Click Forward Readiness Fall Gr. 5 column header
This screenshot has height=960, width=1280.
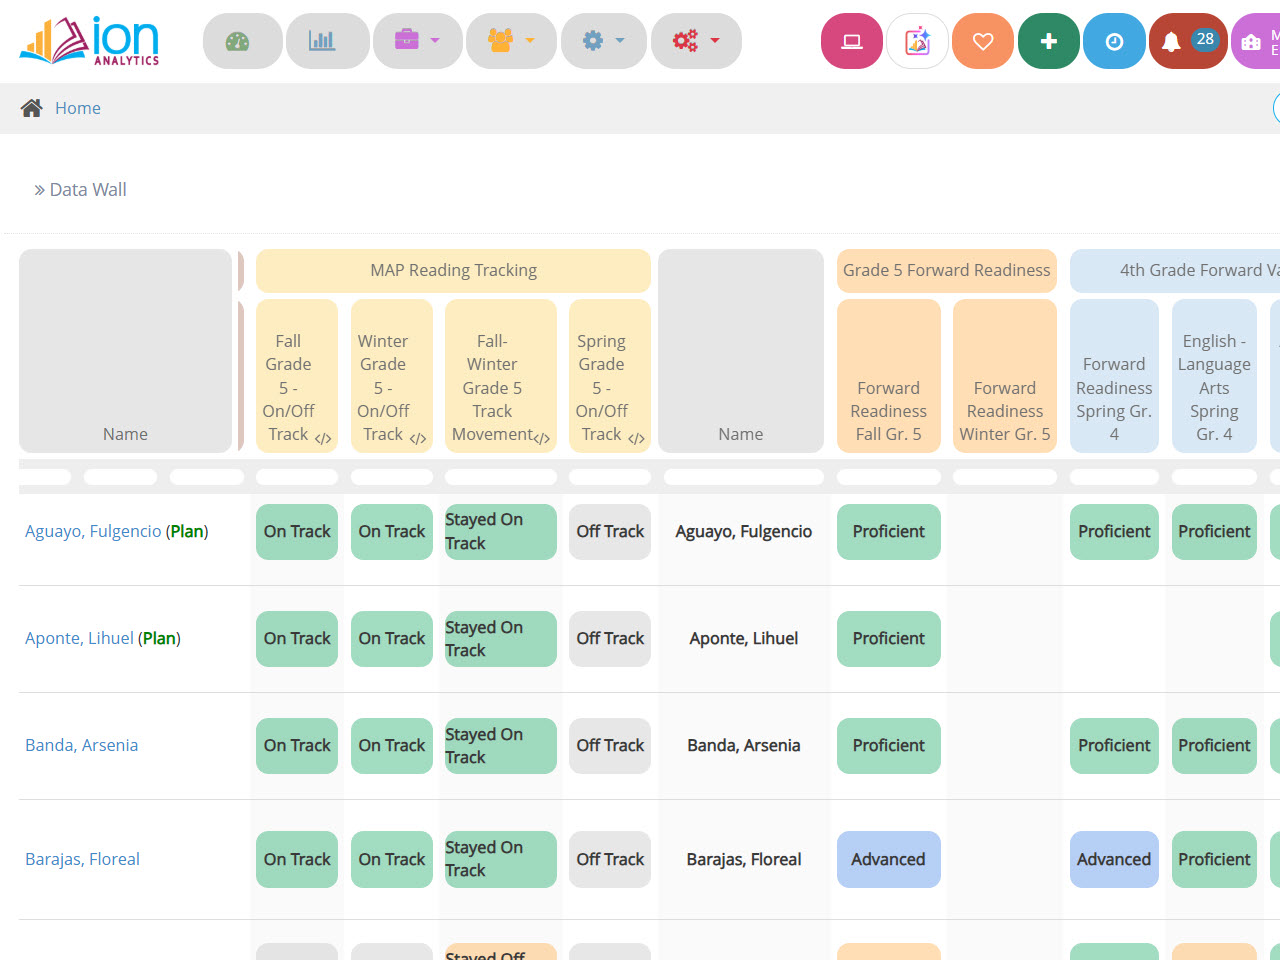pyautogui.click(x=889, y=376)
